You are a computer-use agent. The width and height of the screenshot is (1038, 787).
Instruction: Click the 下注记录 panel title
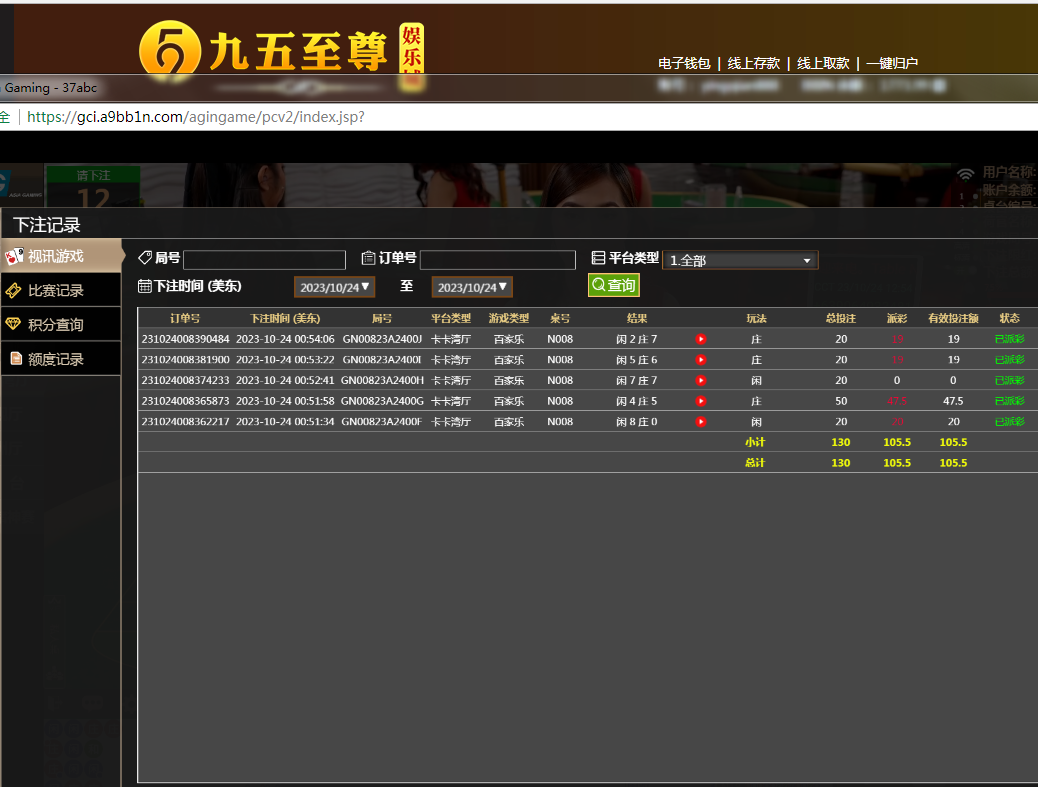[47, 225]
